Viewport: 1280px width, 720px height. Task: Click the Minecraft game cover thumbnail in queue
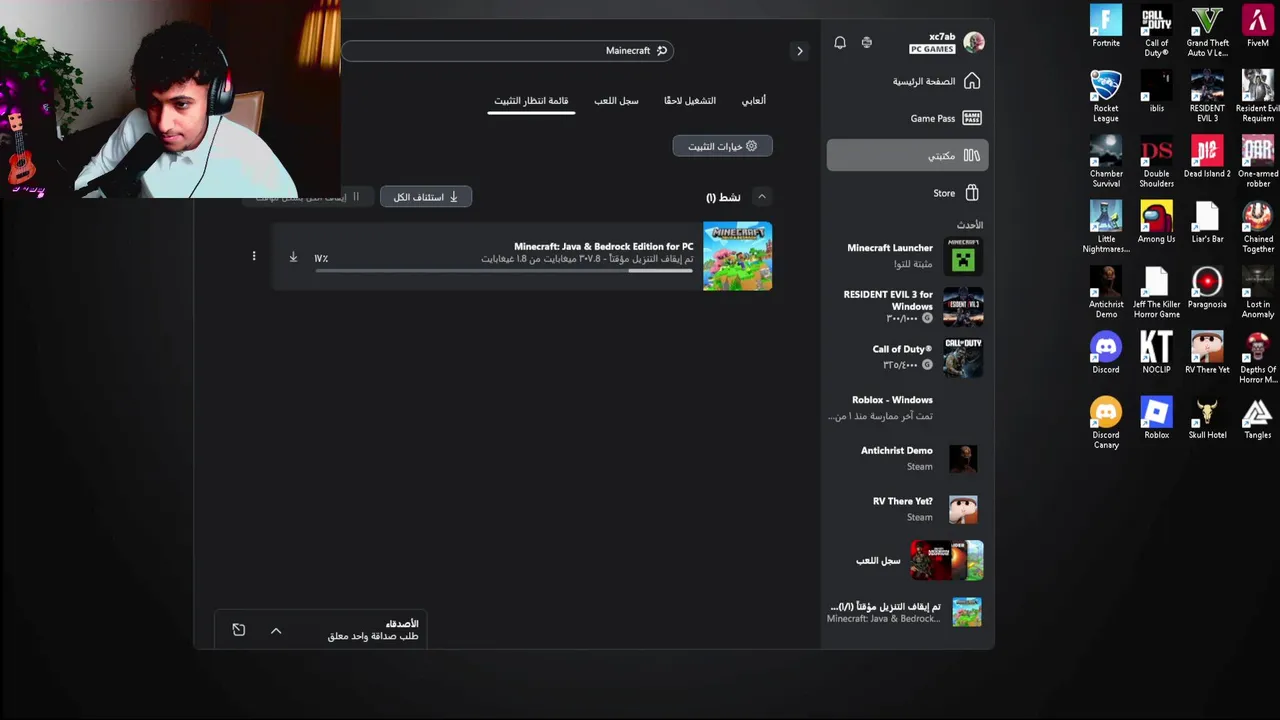pyautogui.click(x=738, y=256)
